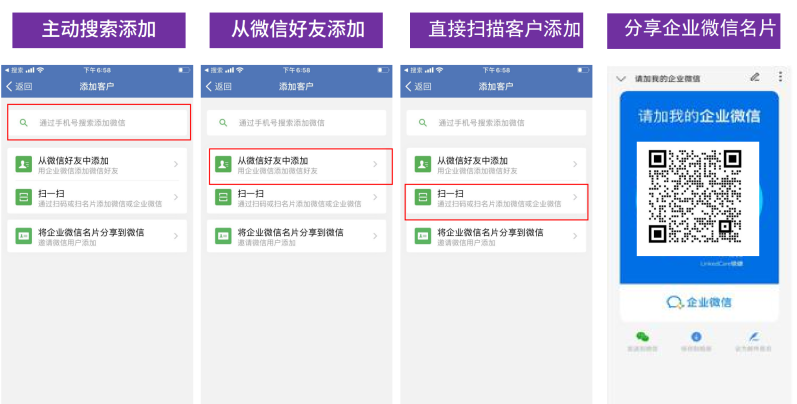Tap the feather icon below the QR card
Image resolution: width=797 pixels, height=404 pixels.
click(x=754, y=336)
